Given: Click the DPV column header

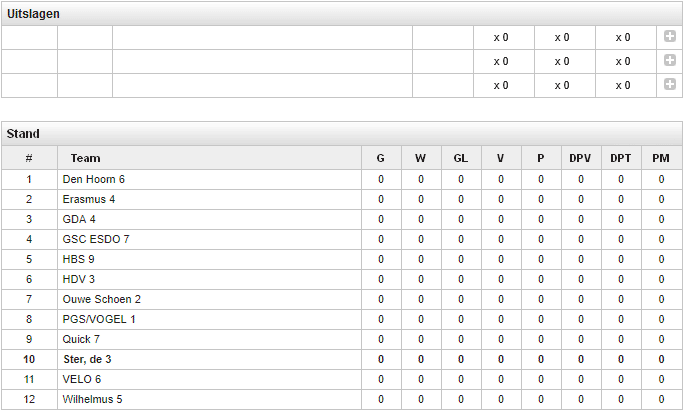Looking at the screenshot, I should pos(580,158).
